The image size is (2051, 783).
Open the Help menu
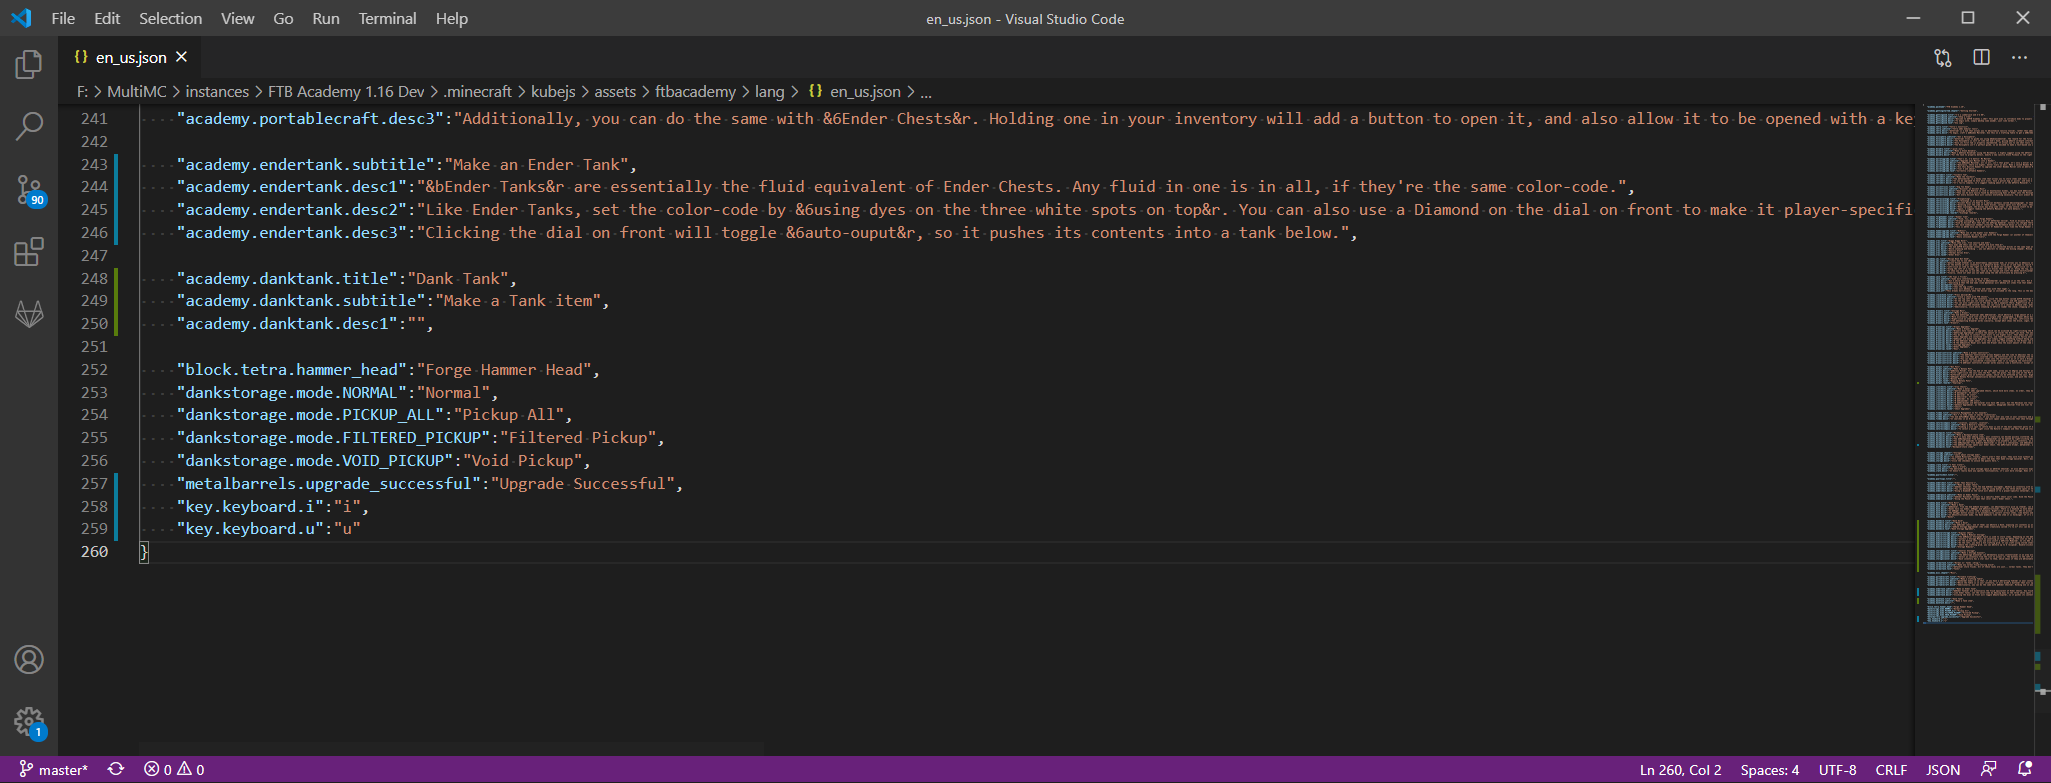451,18
